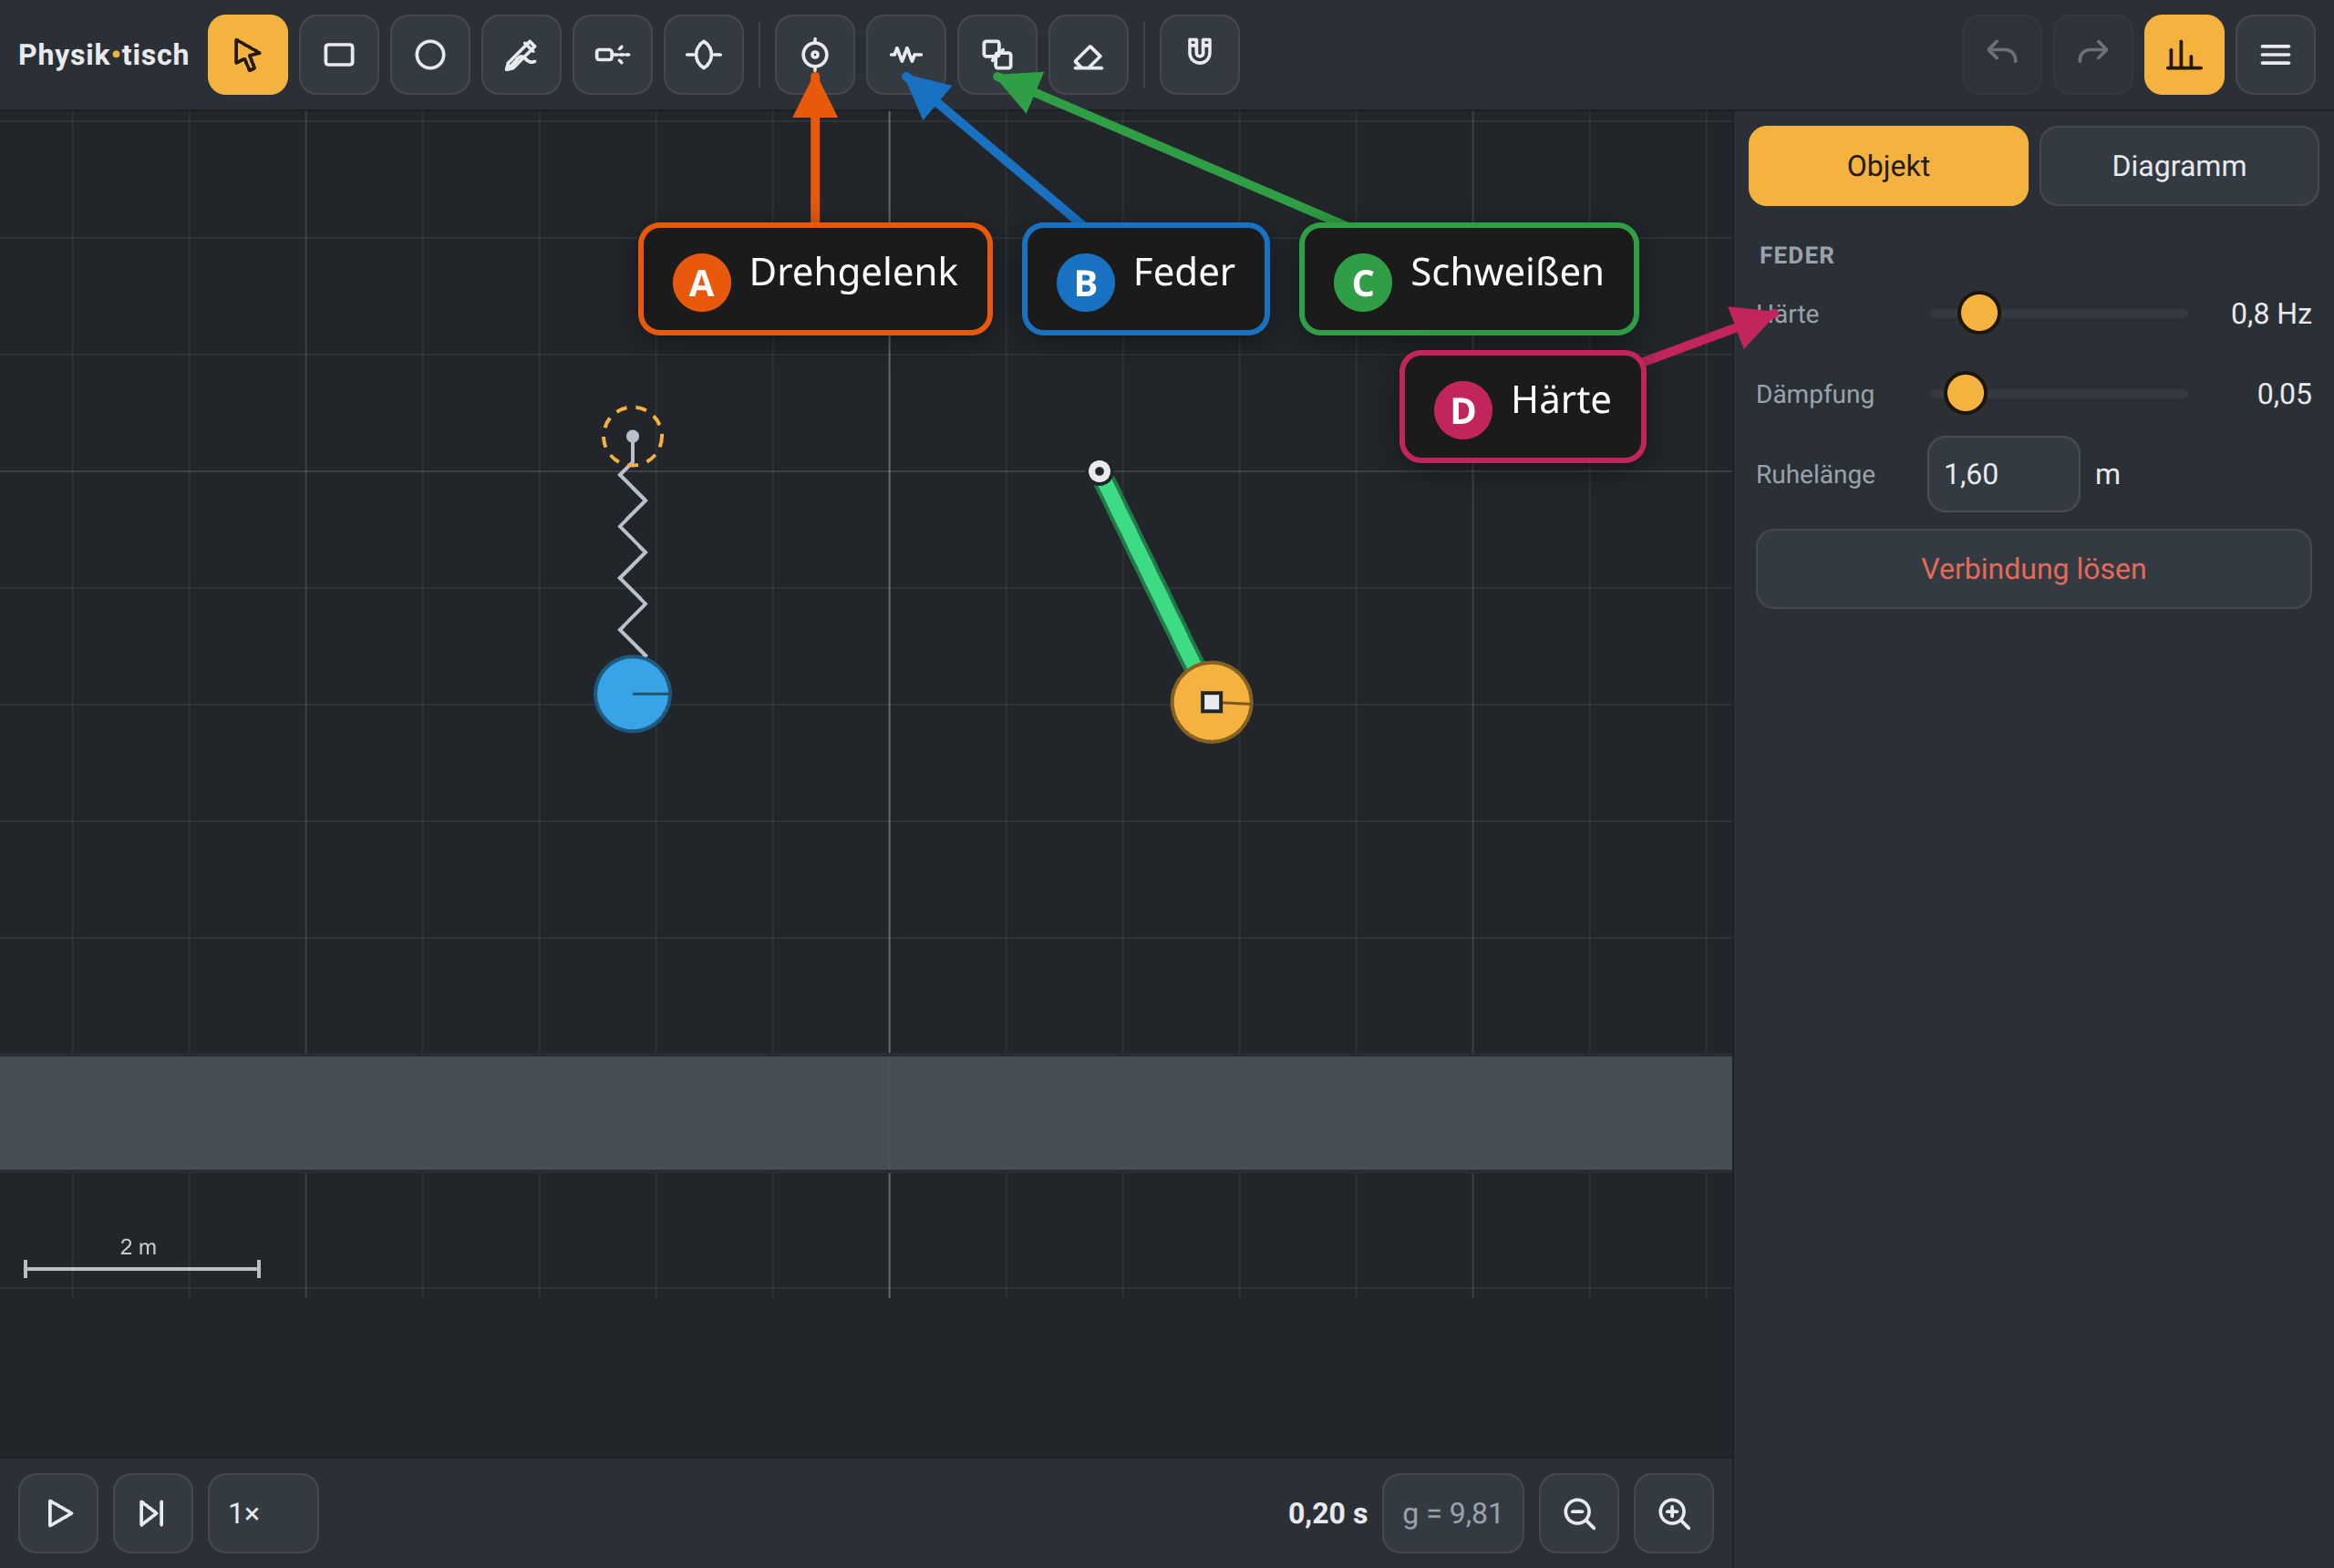
Task: Zoom out of the canvas
Action: coord(1579,1513)
